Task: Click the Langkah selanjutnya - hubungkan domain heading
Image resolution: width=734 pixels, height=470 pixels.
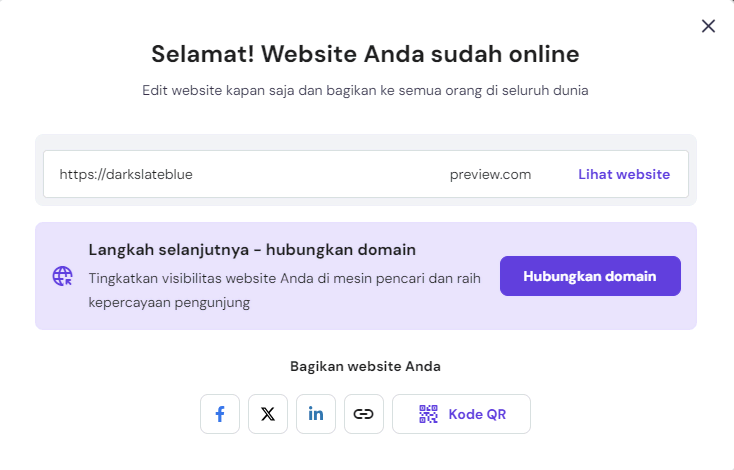Action: point(252,249)
